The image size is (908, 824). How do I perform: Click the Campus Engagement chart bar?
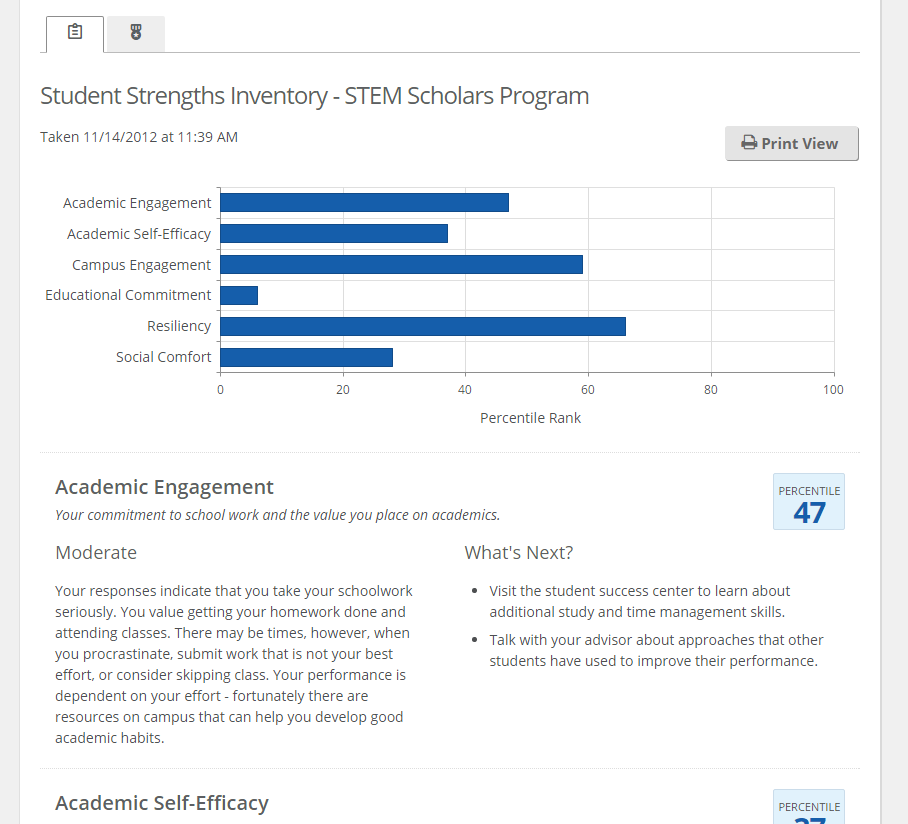coord(400,264)
